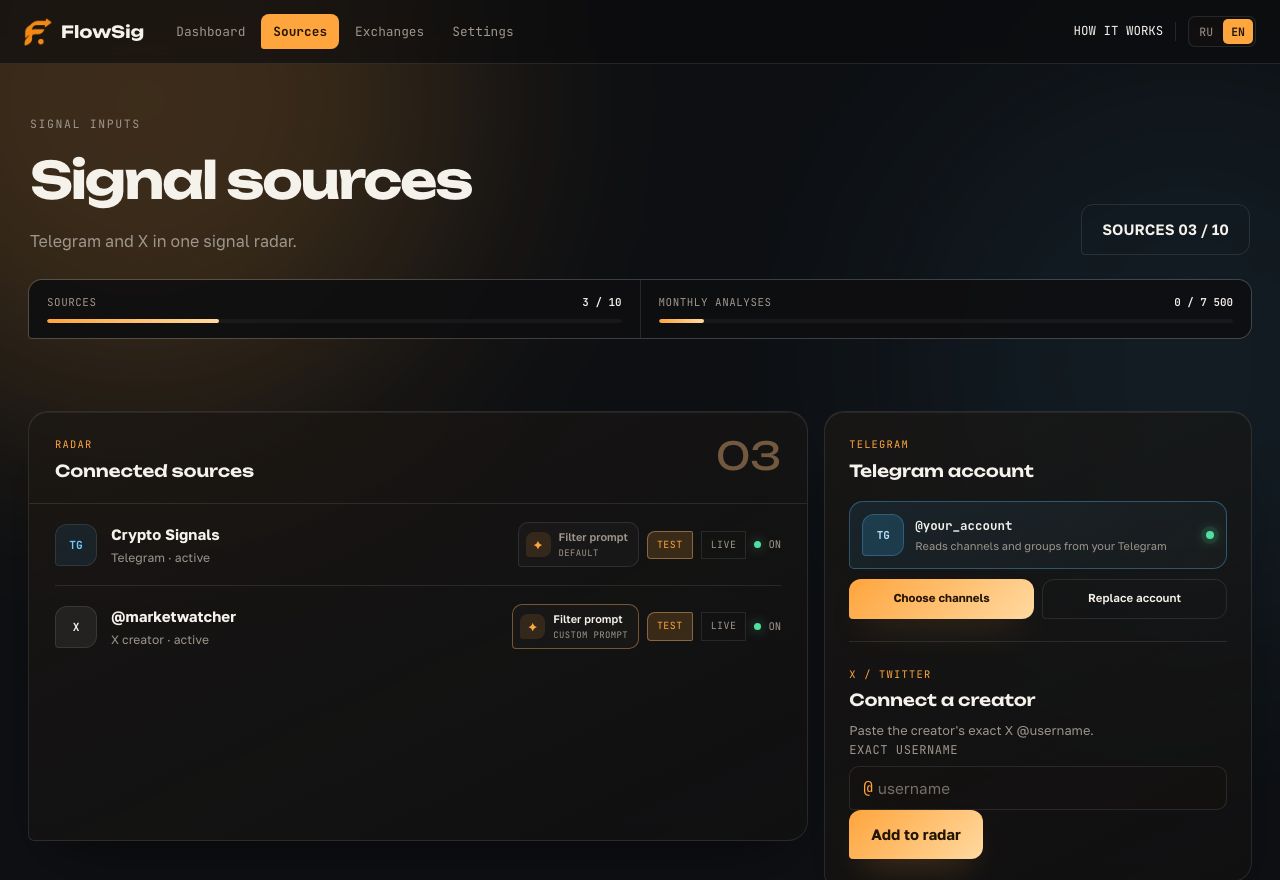1280x880 pixels.
Task: Set @marketwatcher to TEST mode
Action: pyautogui.click(x=670, y=626)
